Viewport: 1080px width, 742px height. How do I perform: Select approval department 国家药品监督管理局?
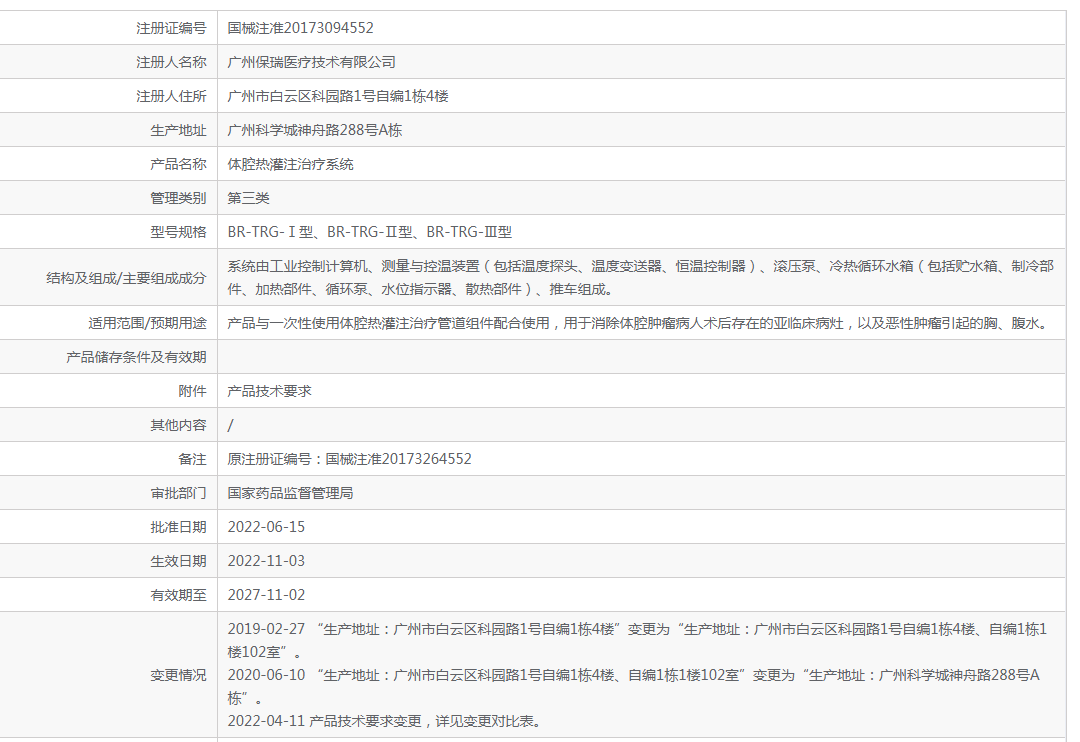(291, 493)
